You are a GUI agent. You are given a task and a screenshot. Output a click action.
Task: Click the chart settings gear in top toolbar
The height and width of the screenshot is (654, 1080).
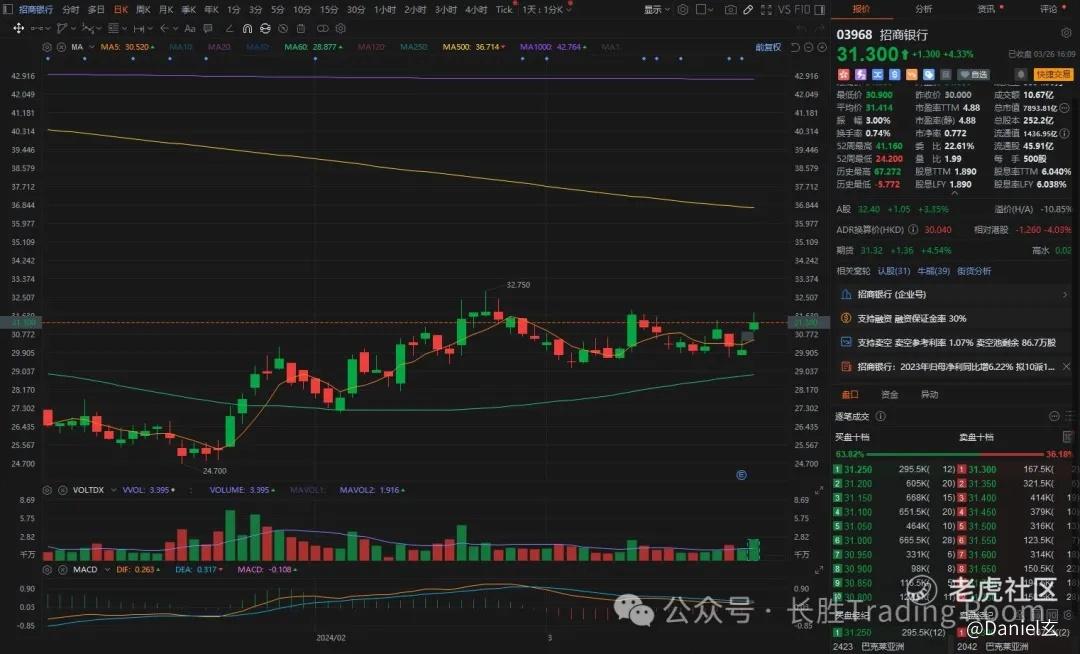[x=683, y=10]
